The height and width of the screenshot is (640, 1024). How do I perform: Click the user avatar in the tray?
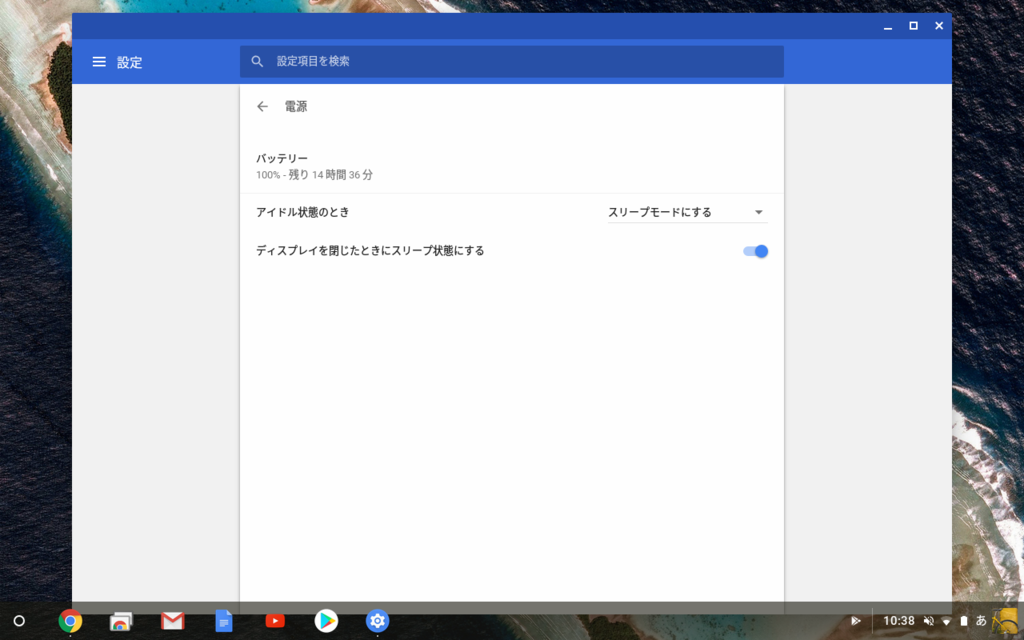click(x=1004, y=620)
